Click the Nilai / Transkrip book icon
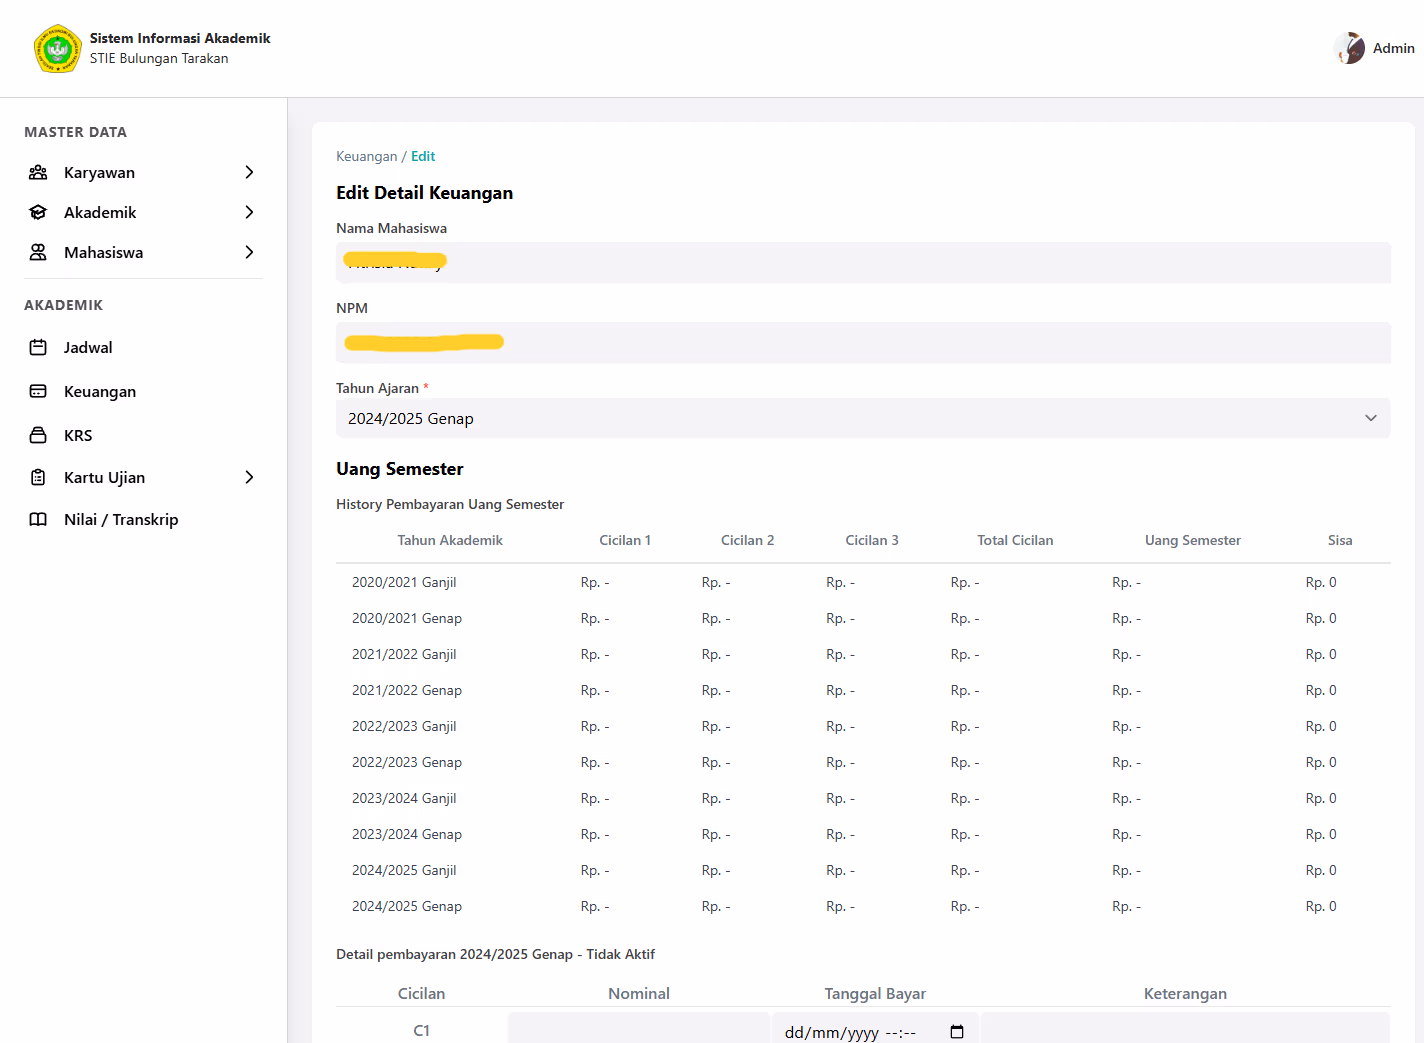The height and width of the screenshot is (1043, 1424). (x=38, y=520)
